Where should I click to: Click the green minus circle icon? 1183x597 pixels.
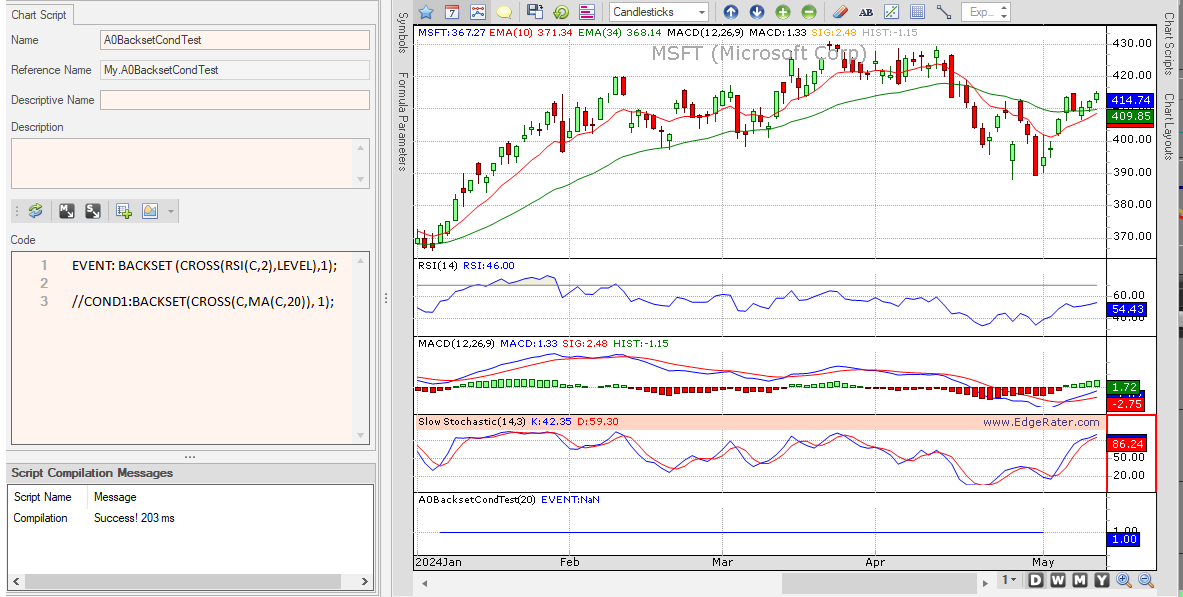tap(809, 12)
